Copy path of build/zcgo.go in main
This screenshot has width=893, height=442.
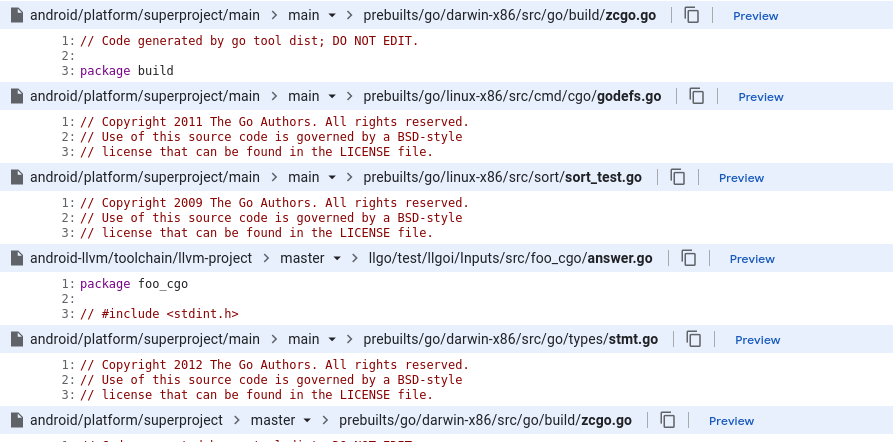tap(691, 15)
